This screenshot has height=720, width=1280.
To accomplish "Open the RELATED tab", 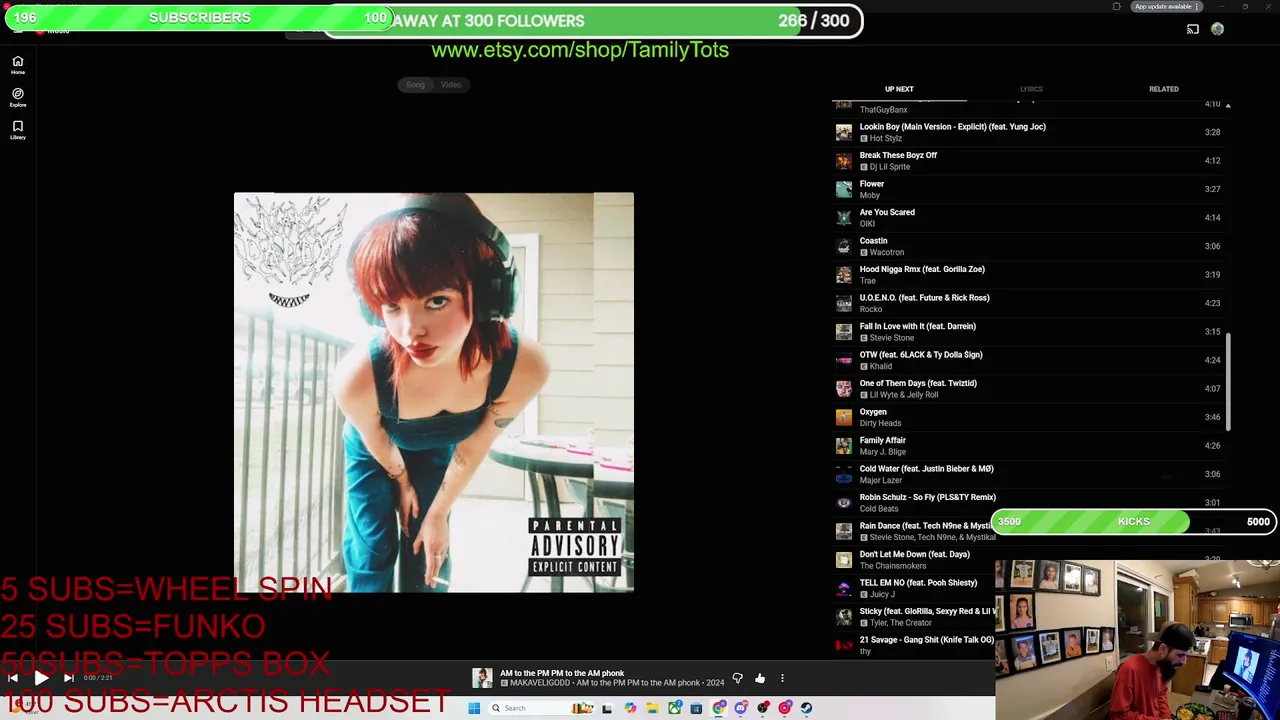I will point(1163,89).
